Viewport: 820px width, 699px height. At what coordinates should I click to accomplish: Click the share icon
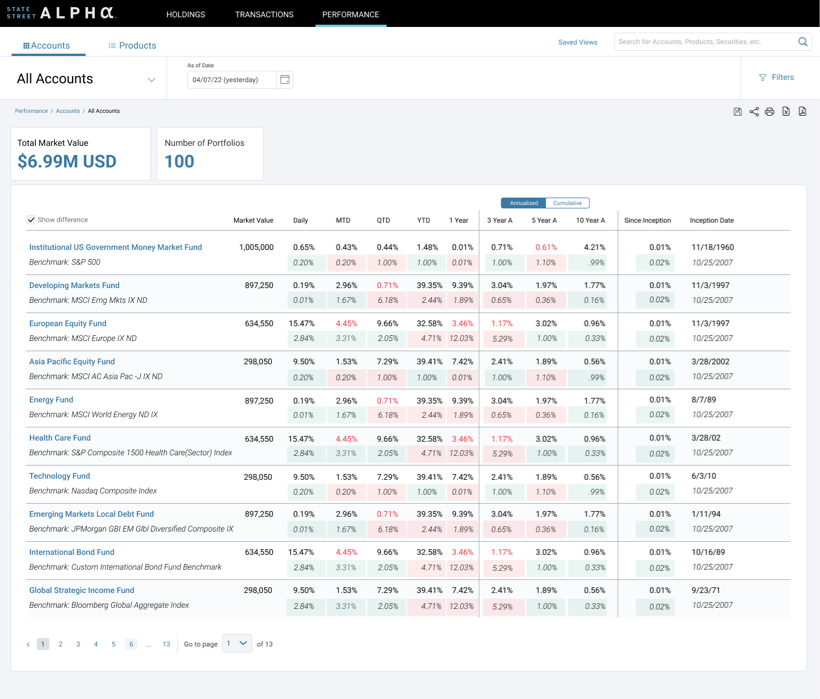click(754, 112)
